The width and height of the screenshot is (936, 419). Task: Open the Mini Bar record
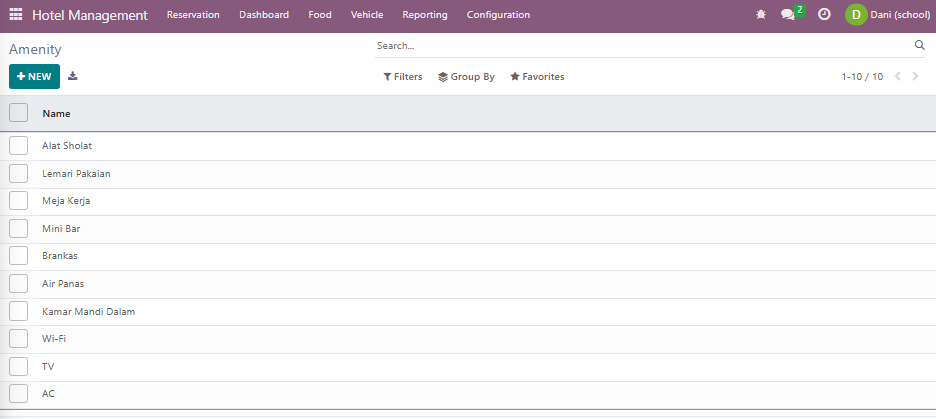[61, 229]
